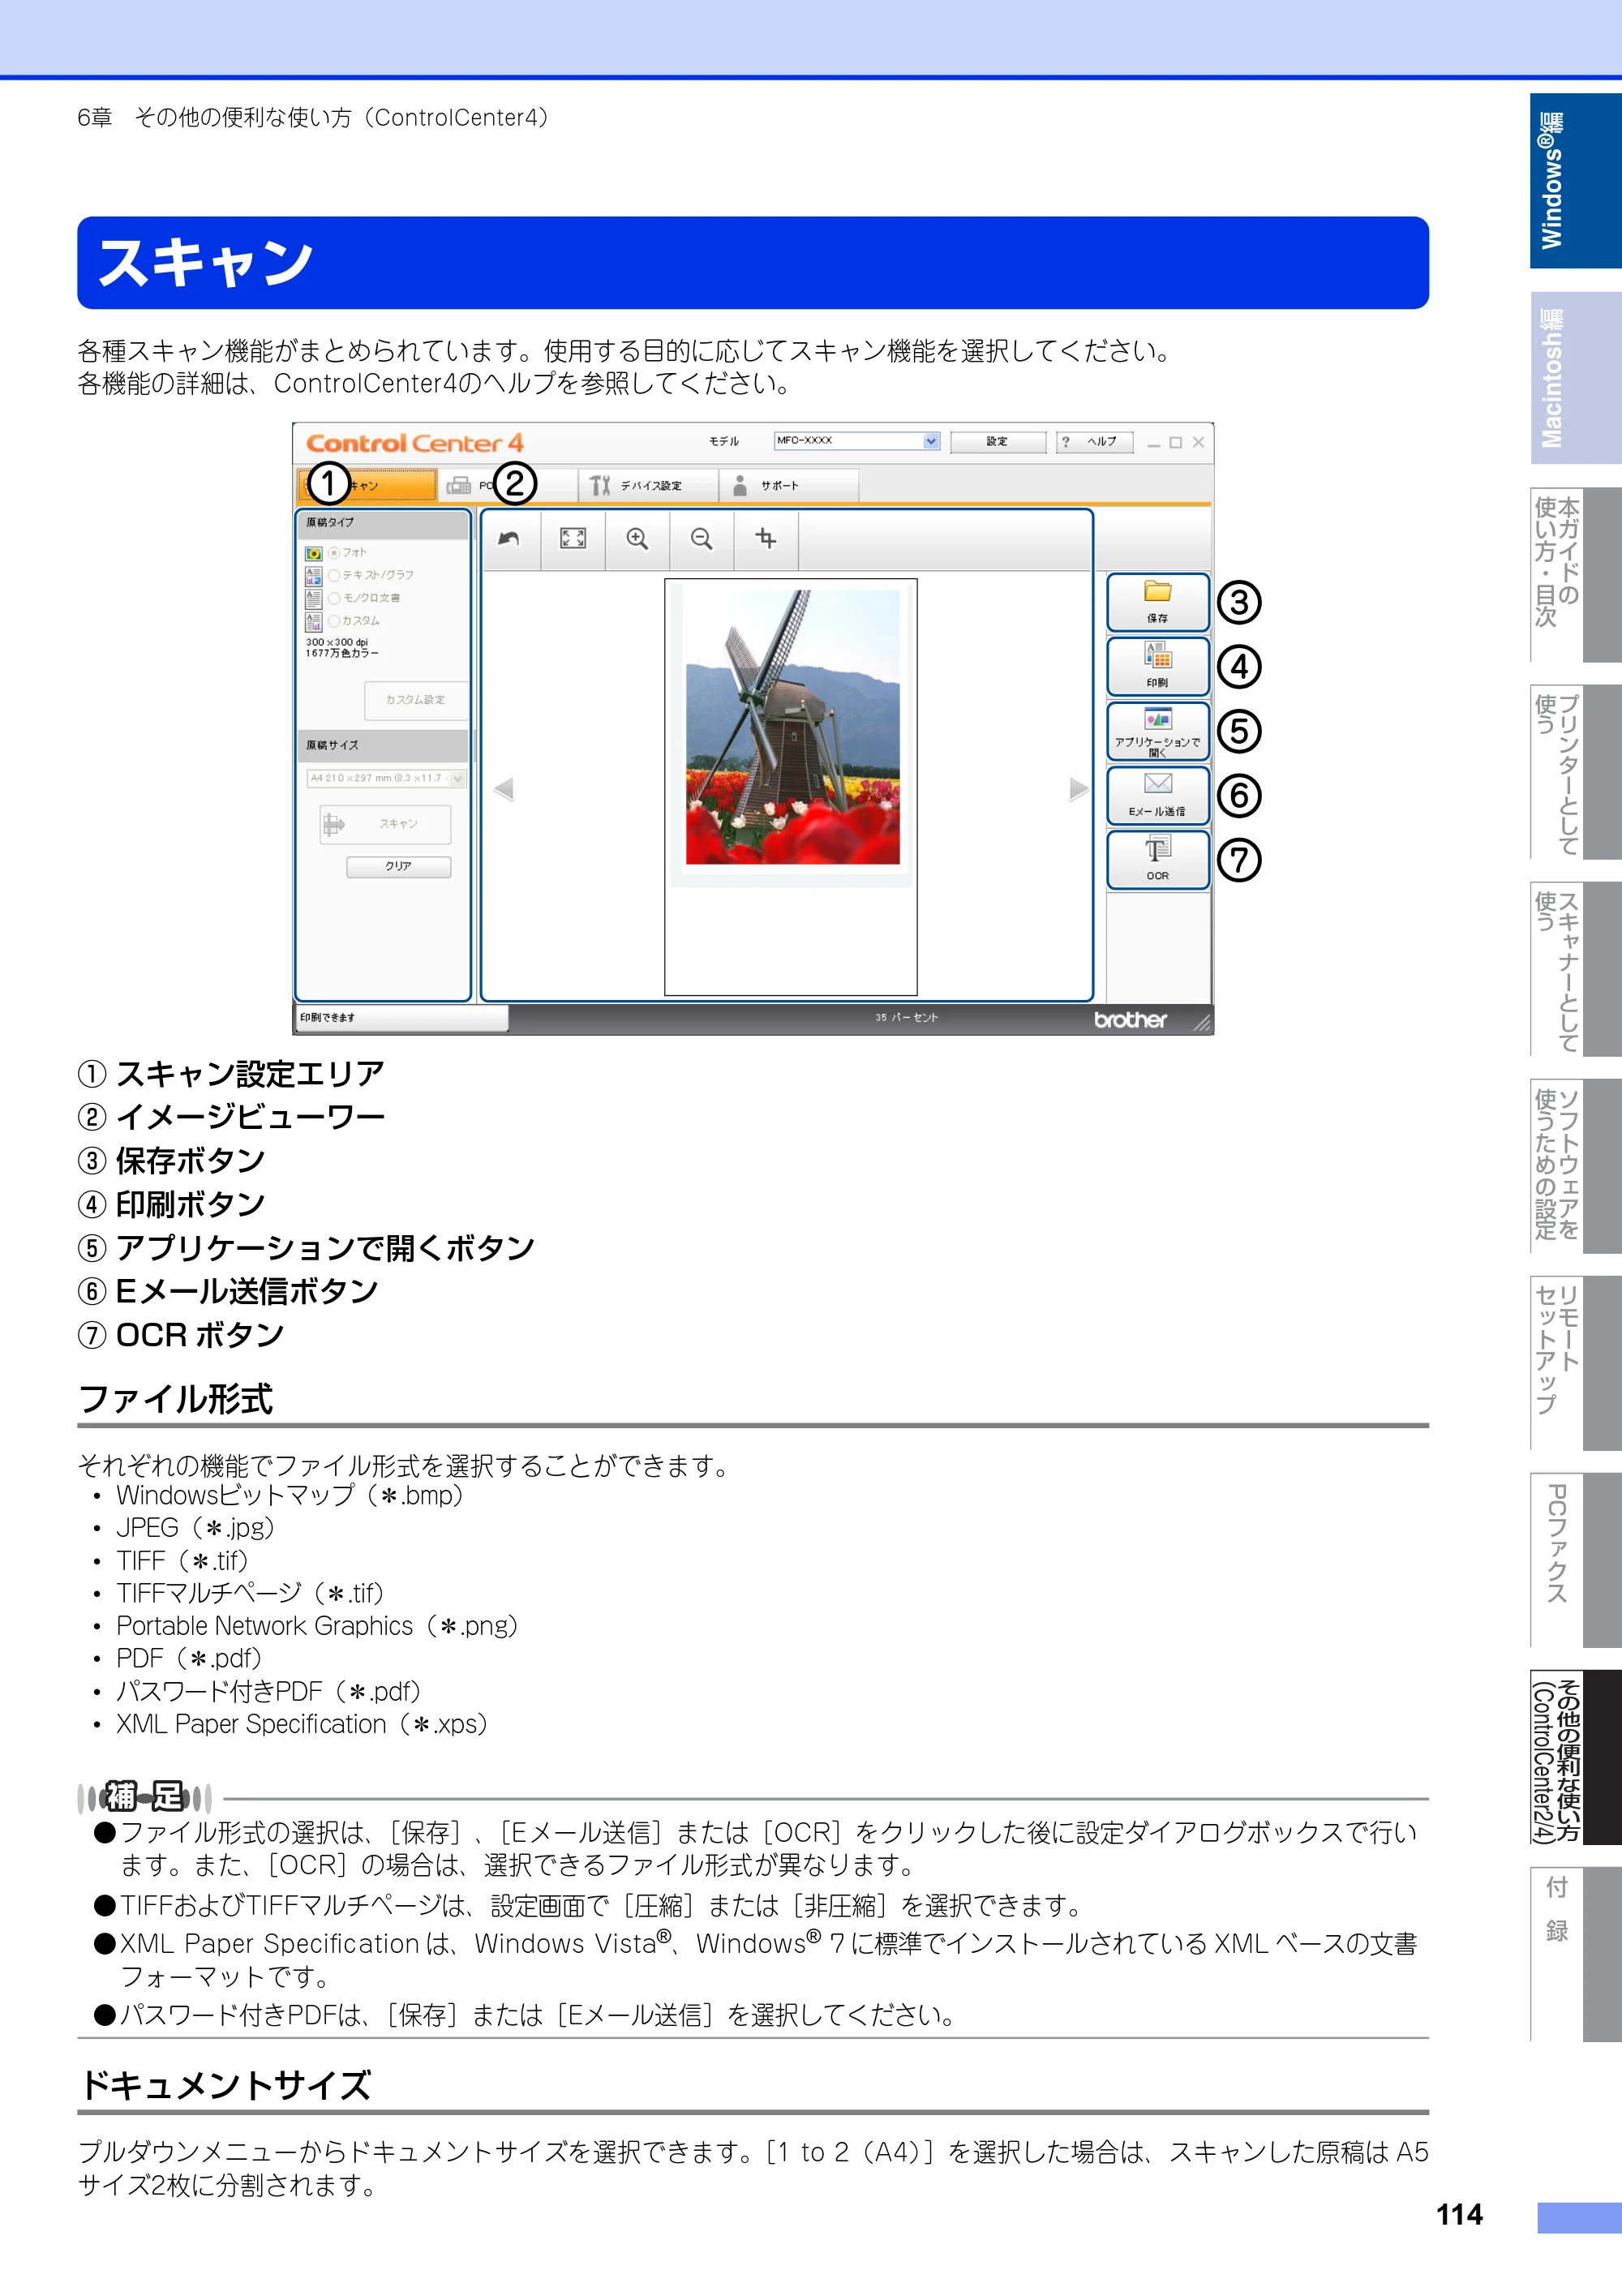Click the zoom in magnifier icon
Image resolution: width=1622 pixels, height=2296 pixels.
637,539
